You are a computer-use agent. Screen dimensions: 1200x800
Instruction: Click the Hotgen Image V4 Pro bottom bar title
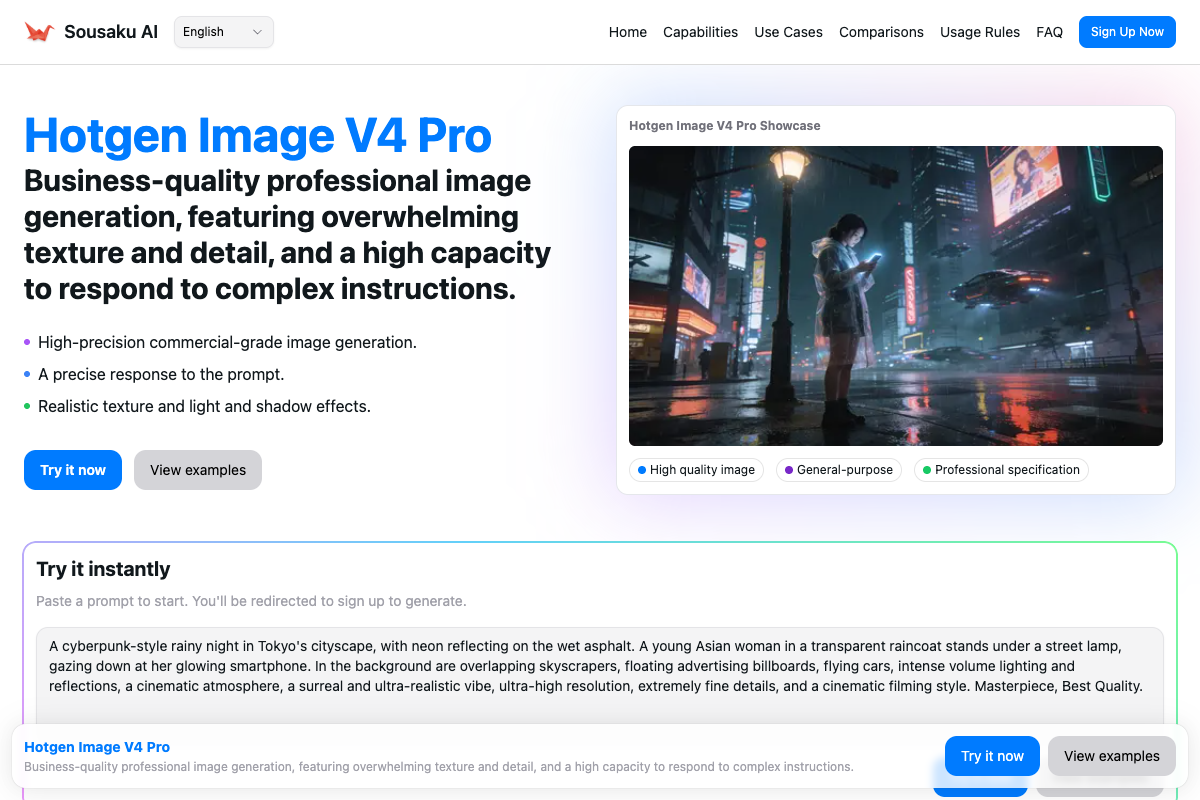(97, 747)
